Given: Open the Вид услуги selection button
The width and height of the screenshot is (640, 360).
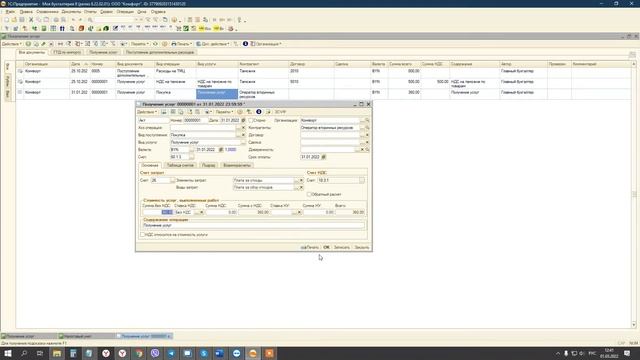Looking at the screenshot, I should coord(243,142).
